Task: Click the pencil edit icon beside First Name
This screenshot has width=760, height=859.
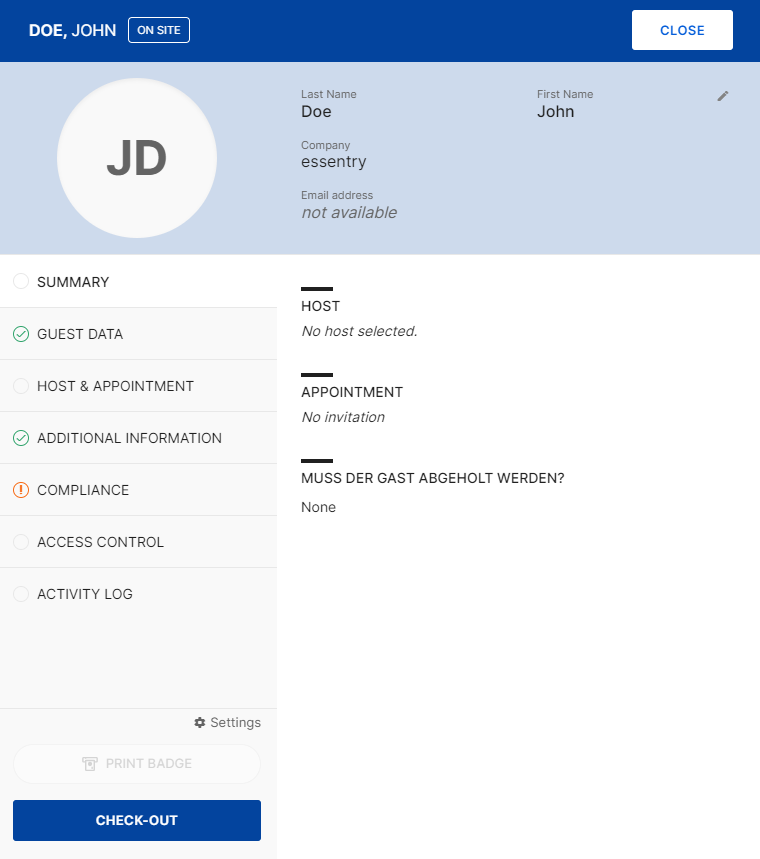Action: click(723, 96)
